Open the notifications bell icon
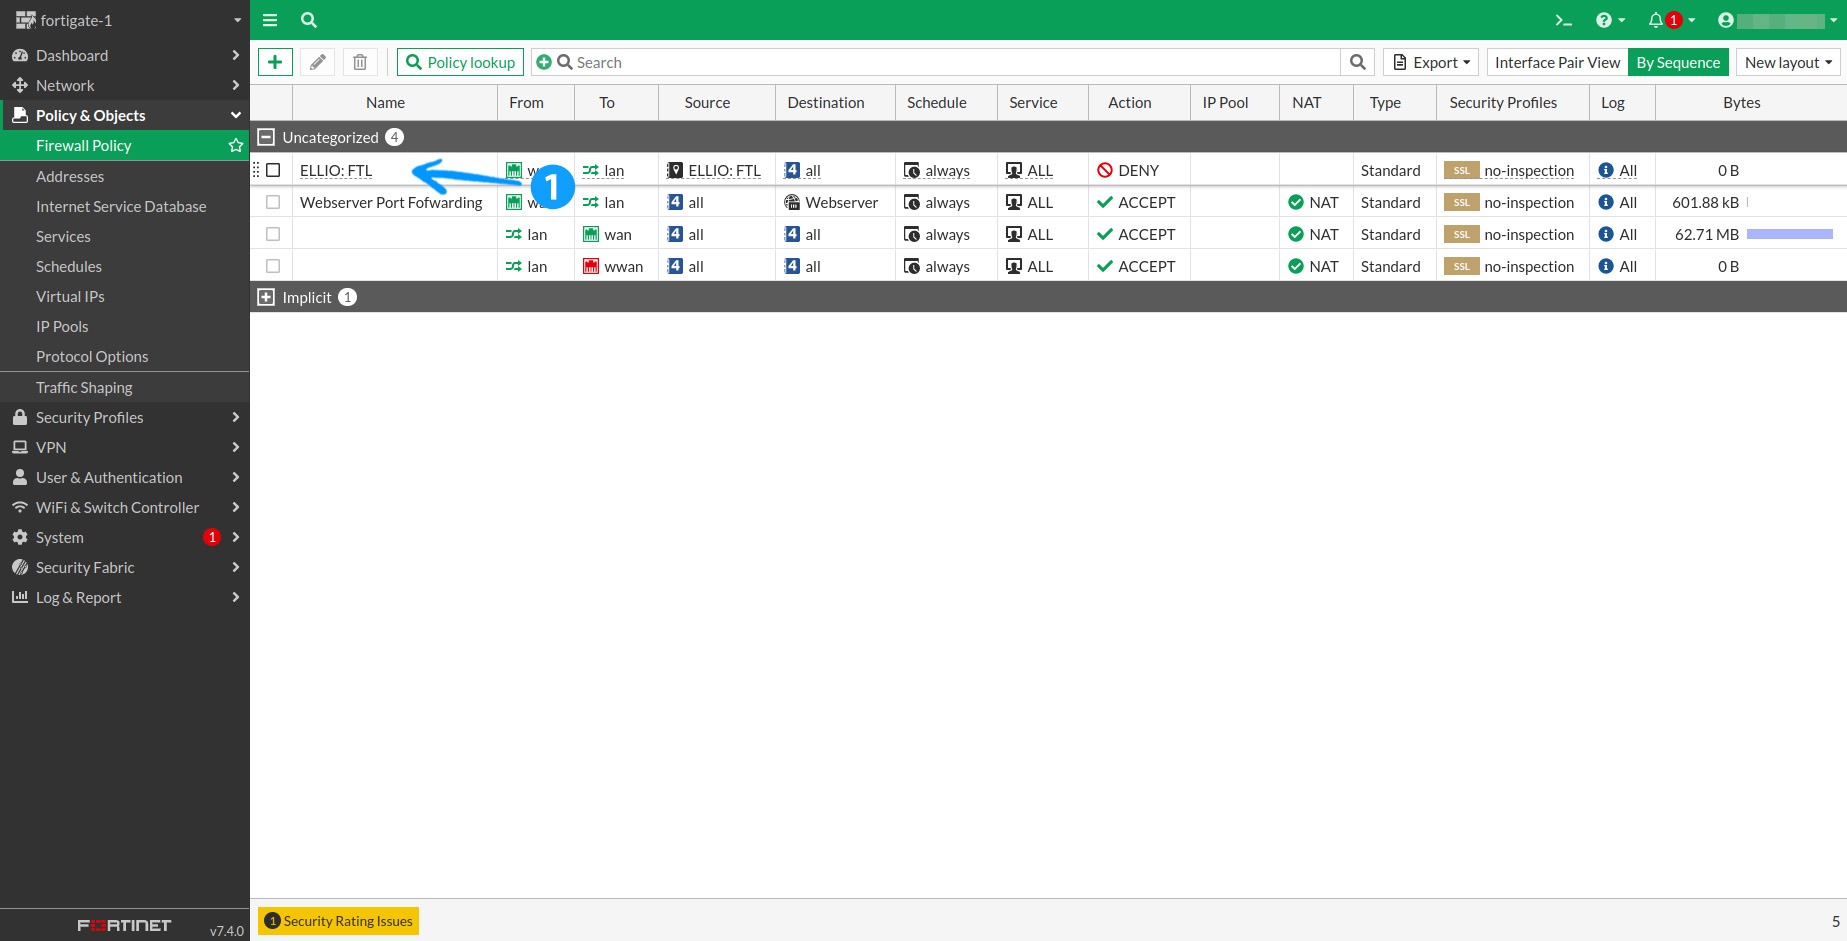The image size is (1847, 941). (1656, 20)
